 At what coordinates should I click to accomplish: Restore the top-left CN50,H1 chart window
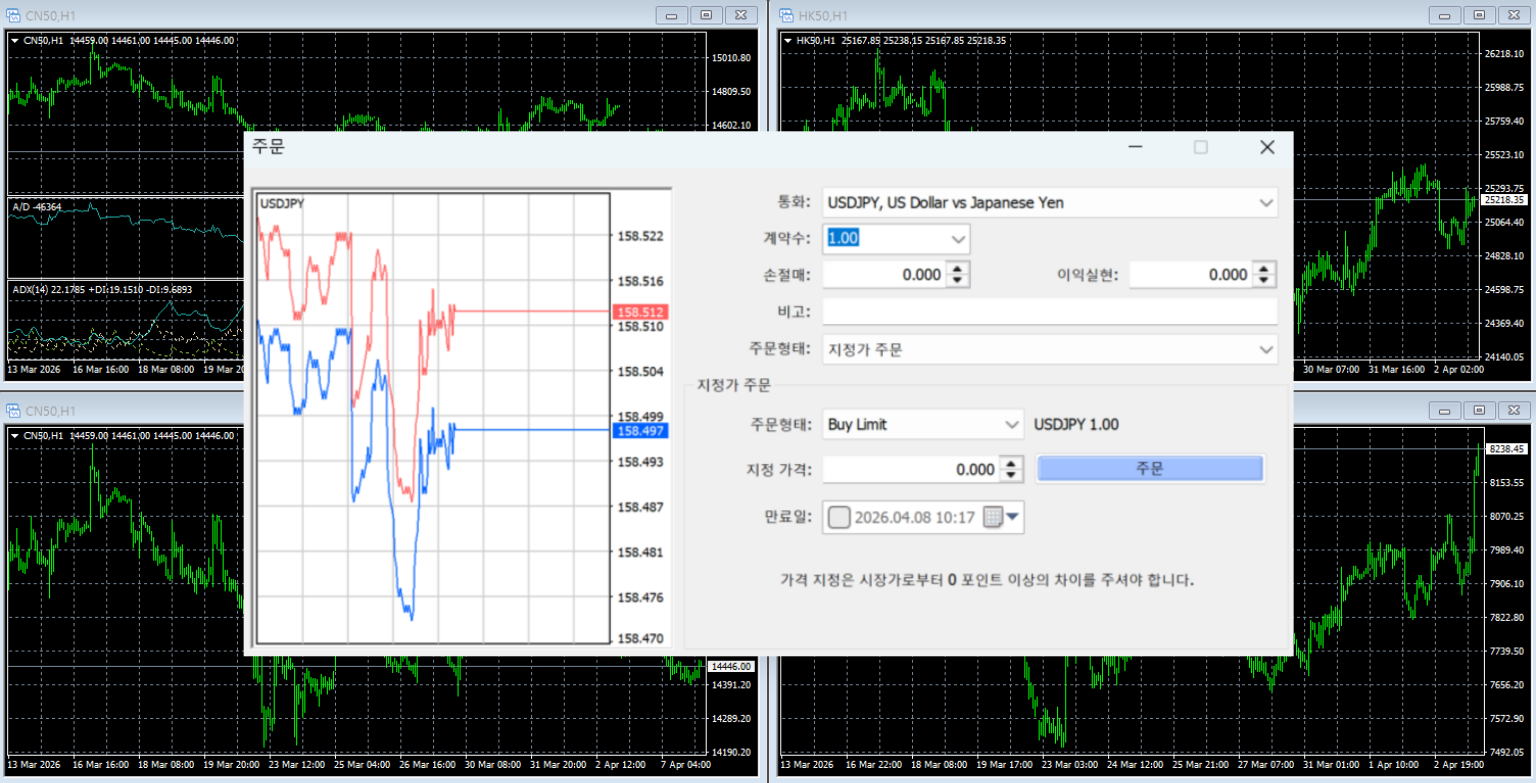click(x=706, y=15)
